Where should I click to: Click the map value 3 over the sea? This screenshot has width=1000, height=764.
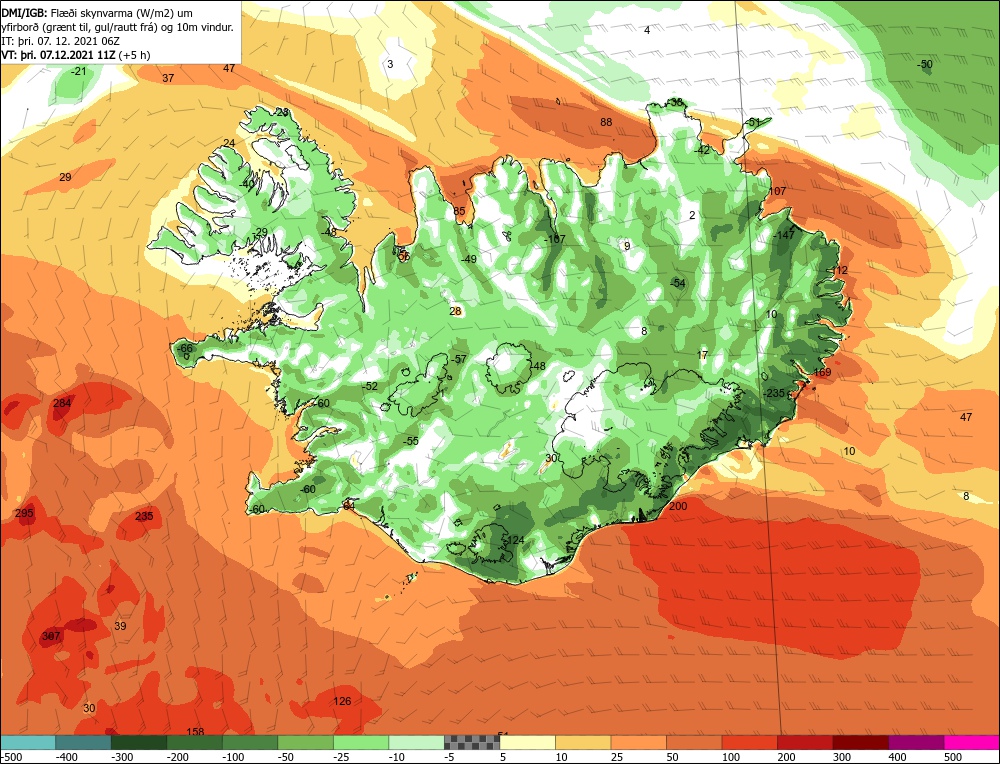[x=390, y=64]
